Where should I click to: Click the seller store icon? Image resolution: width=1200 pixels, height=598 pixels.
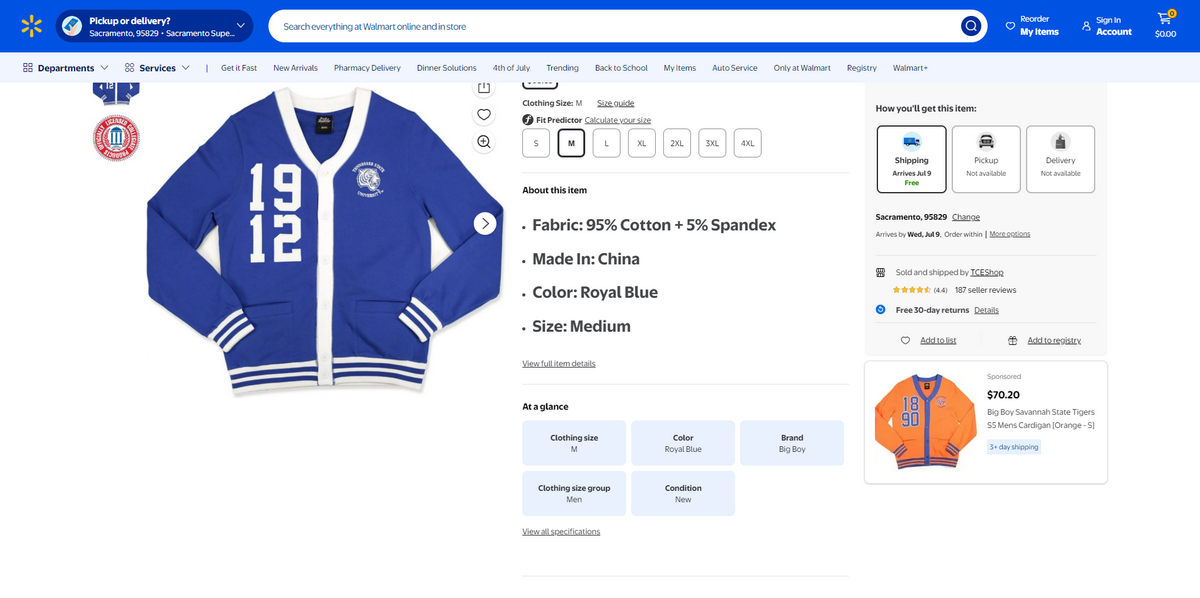880,272
